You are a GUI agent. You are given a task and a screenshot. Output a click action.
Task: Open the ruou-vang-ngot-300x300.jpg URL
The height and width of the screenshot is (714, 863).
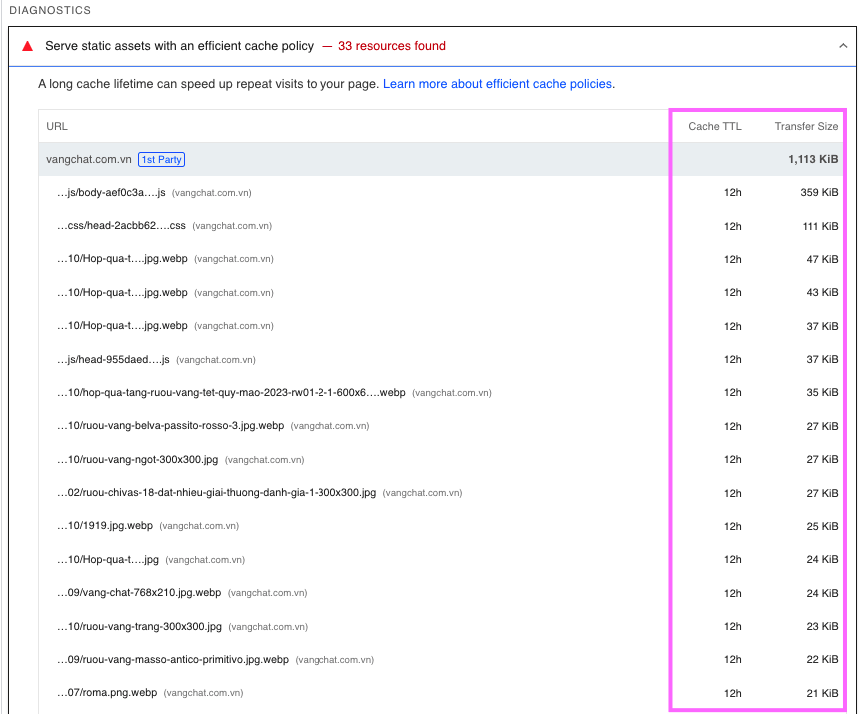point(138,460)
